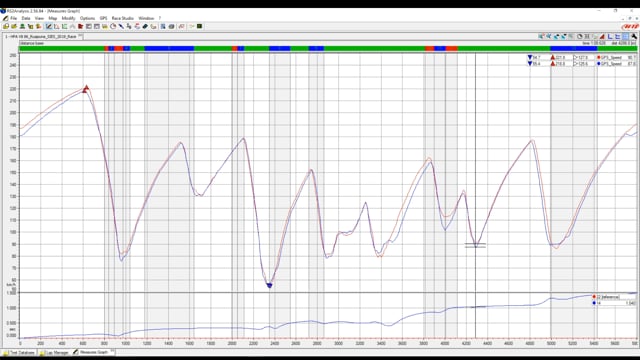Close the Measures Graph bottom tab
640x360 pixels.
tap(113, 351)
